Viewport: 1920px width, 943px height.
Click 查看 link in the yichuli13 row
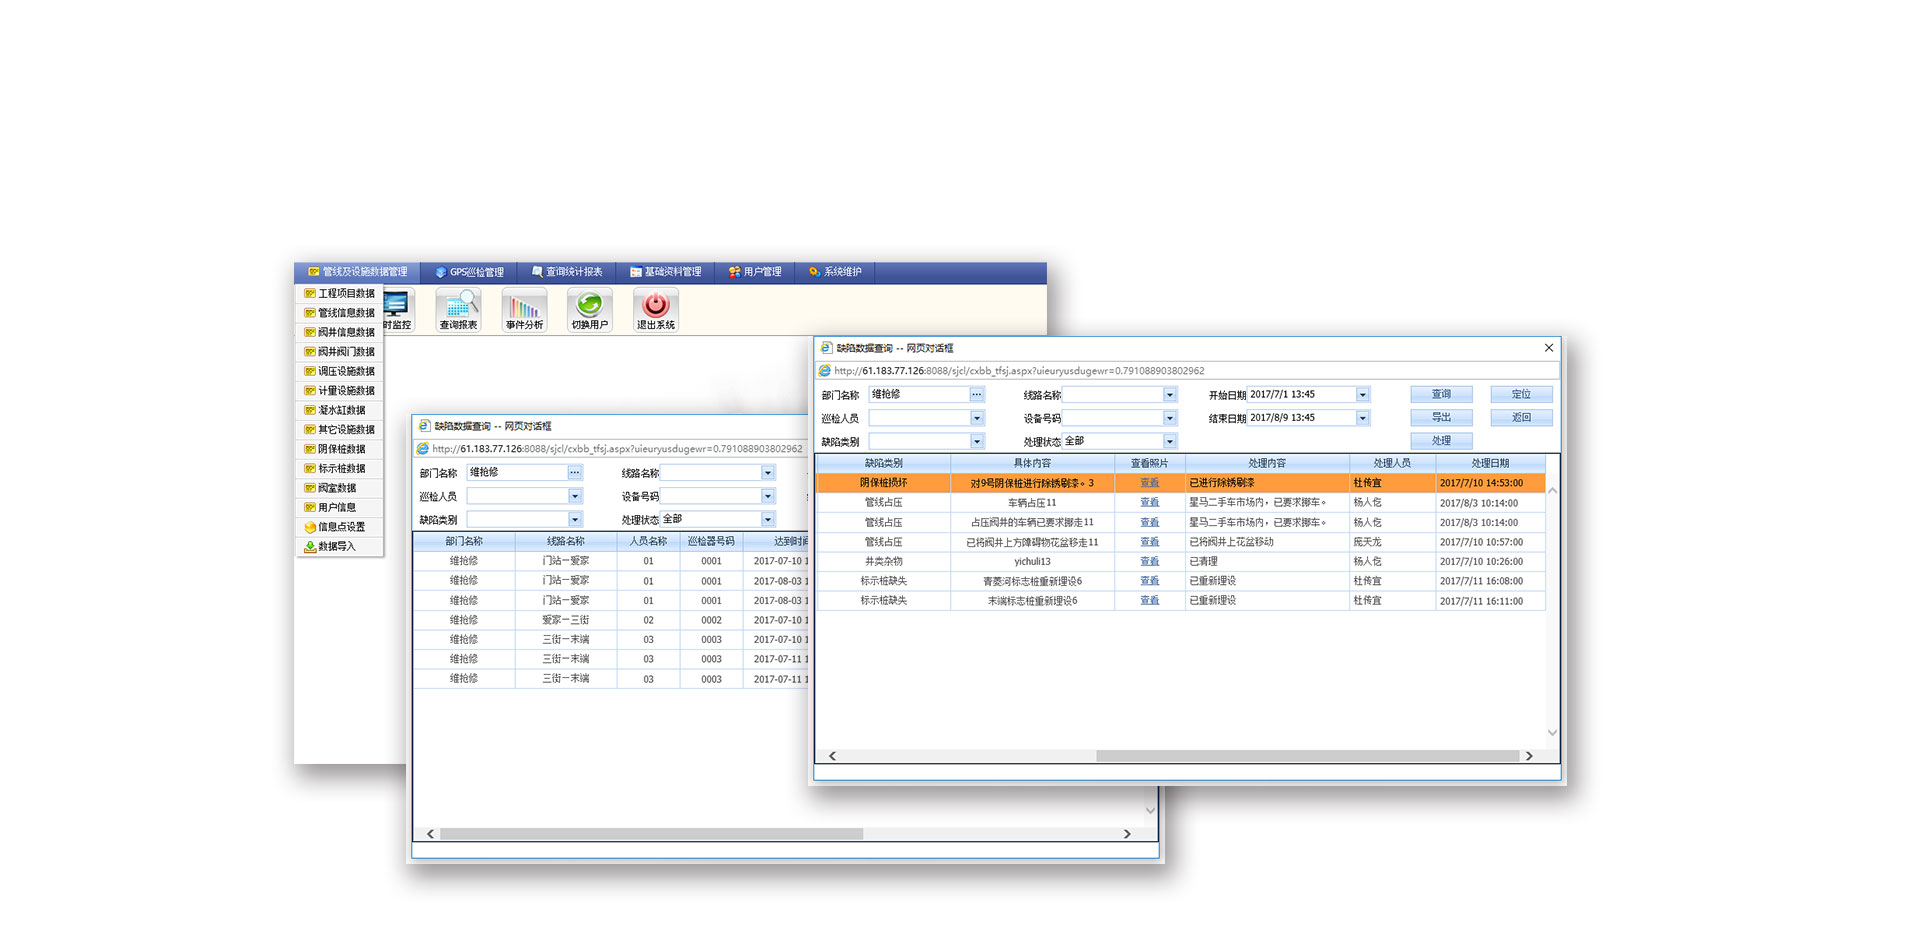click(1149, 562)
